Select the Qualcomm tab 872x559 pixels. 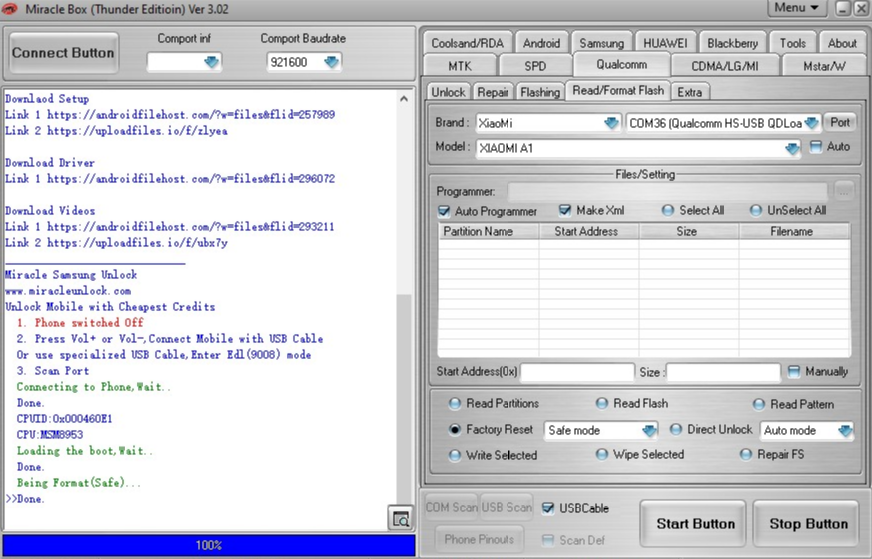coord(622,64)
